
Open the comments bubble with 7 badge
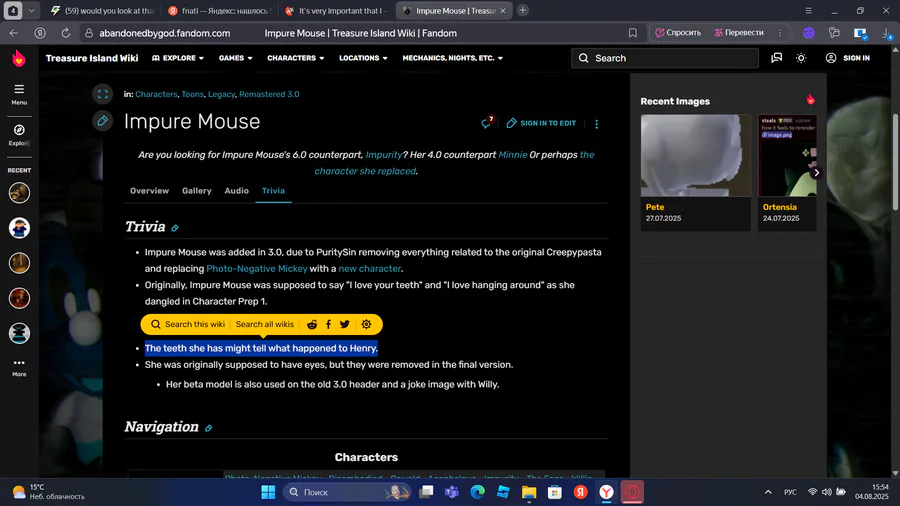coord(487,123)
